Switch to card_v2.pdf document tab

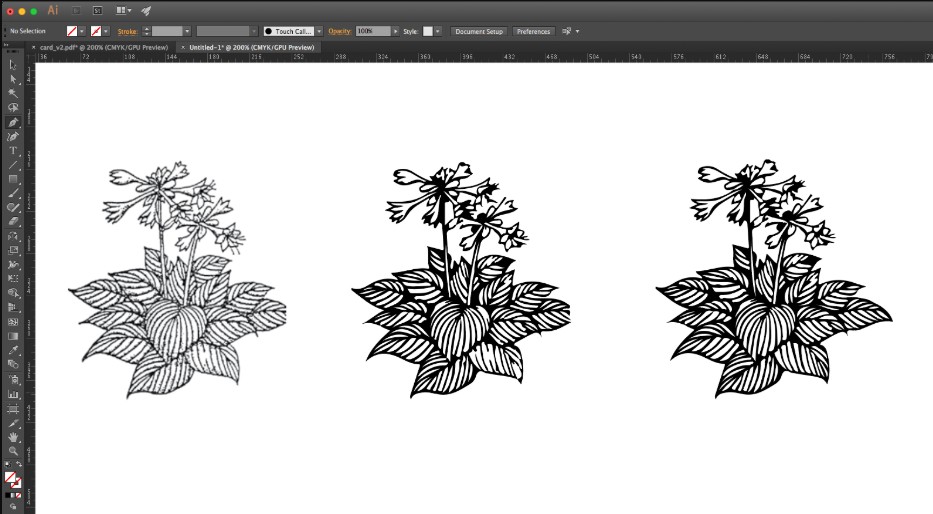(x=104, y=48)
